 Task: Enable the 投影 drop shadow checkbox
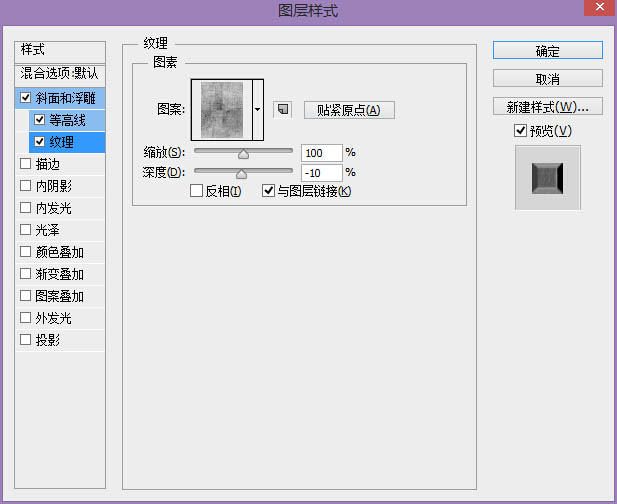pos(25,340)
